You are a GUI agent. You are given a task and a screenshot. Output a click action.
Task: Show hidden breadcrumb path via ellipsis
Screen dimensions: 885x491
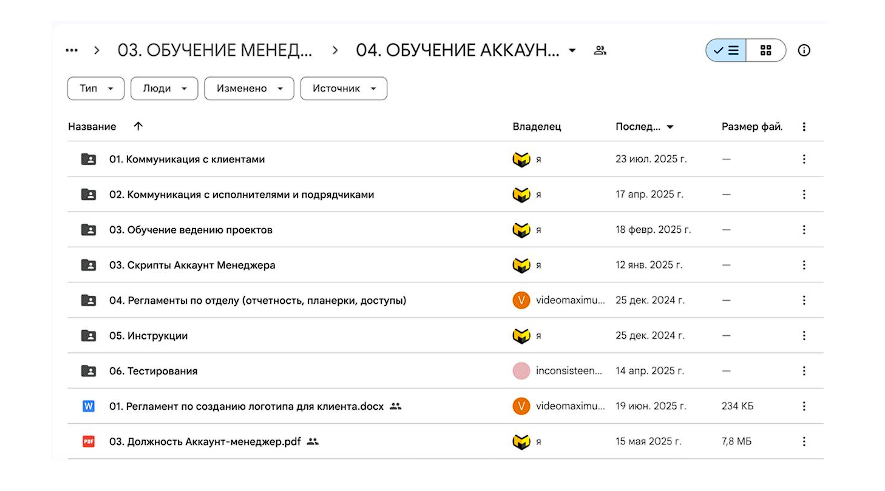click(71, 50)
